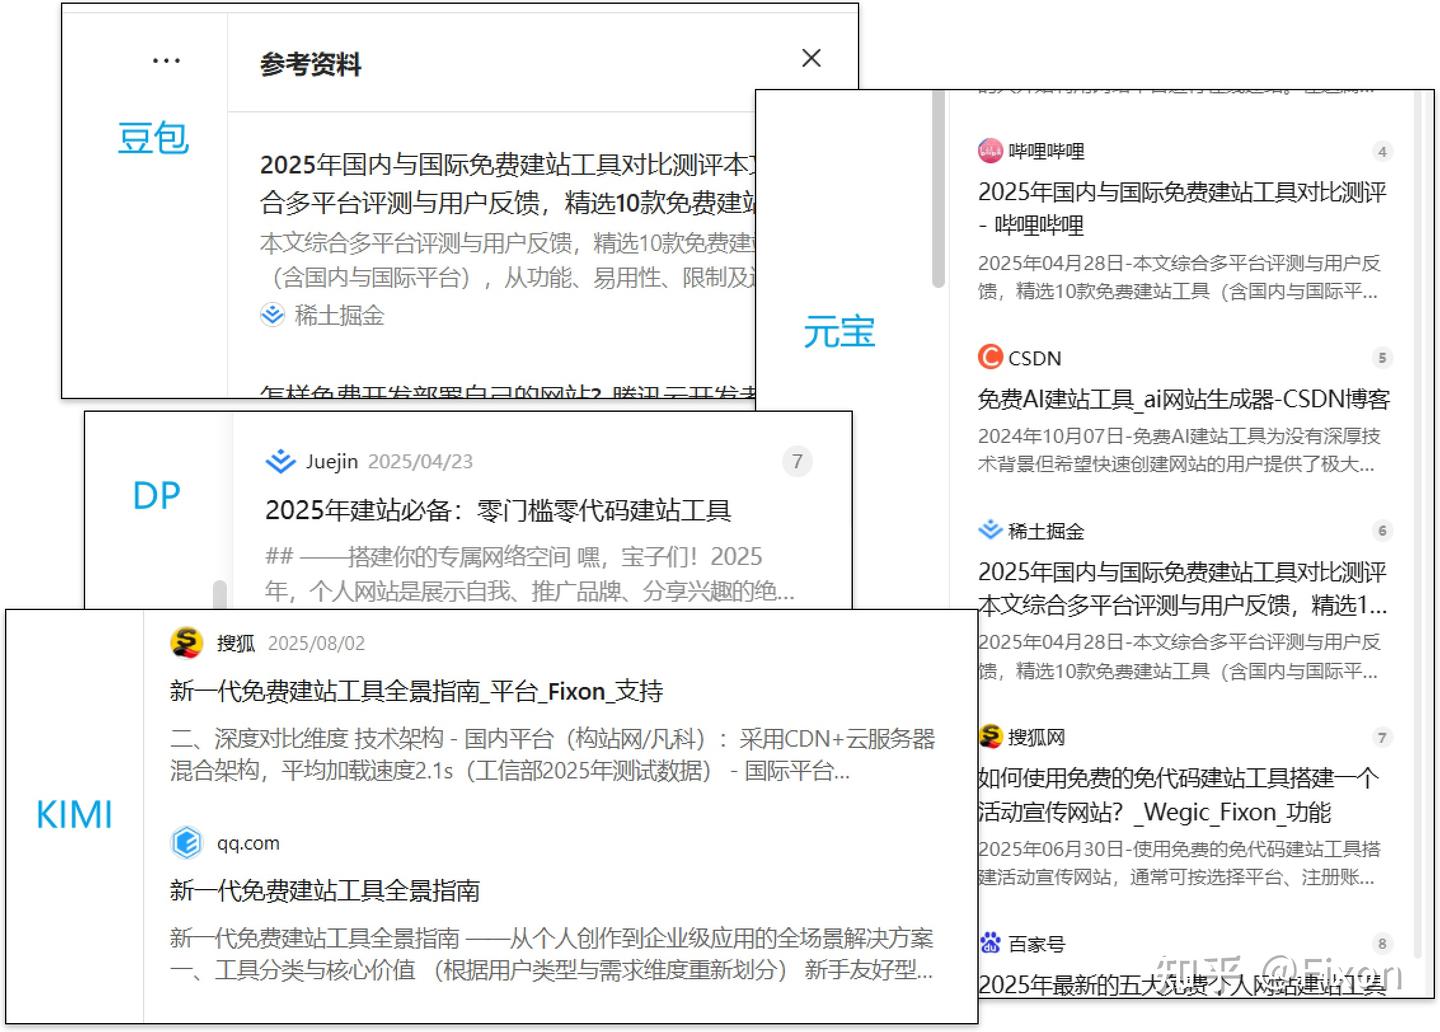
Task: Click 搜狐 source name in KIMI panel
Action: click(236, 643)
